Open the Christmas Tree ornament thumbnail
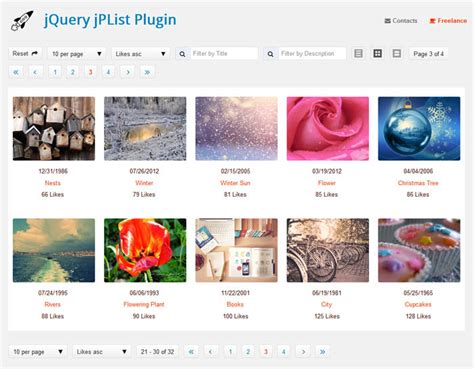474x369 pixels. [419, 129]
